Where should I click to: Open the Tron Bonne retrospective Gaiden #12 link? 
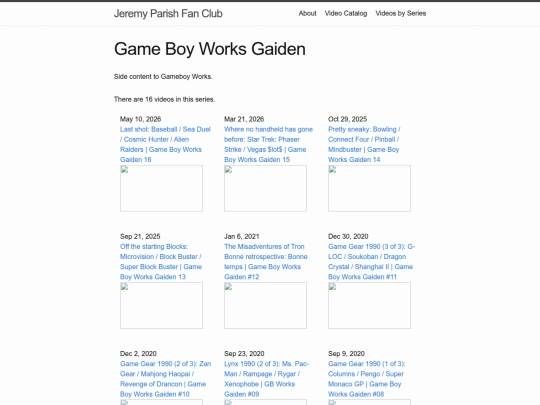[x=266, y=261]
